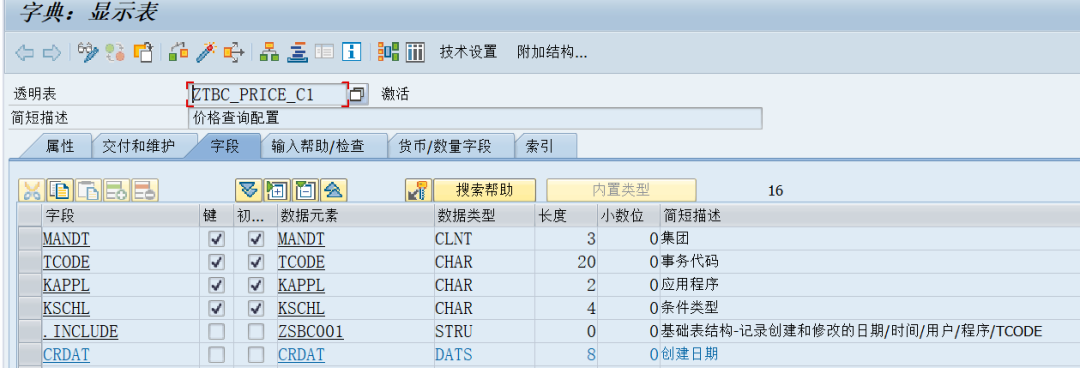Switch Display/Change mode with glasses-pencil icon
This screenshot has width=1080, height=368.
88,52
